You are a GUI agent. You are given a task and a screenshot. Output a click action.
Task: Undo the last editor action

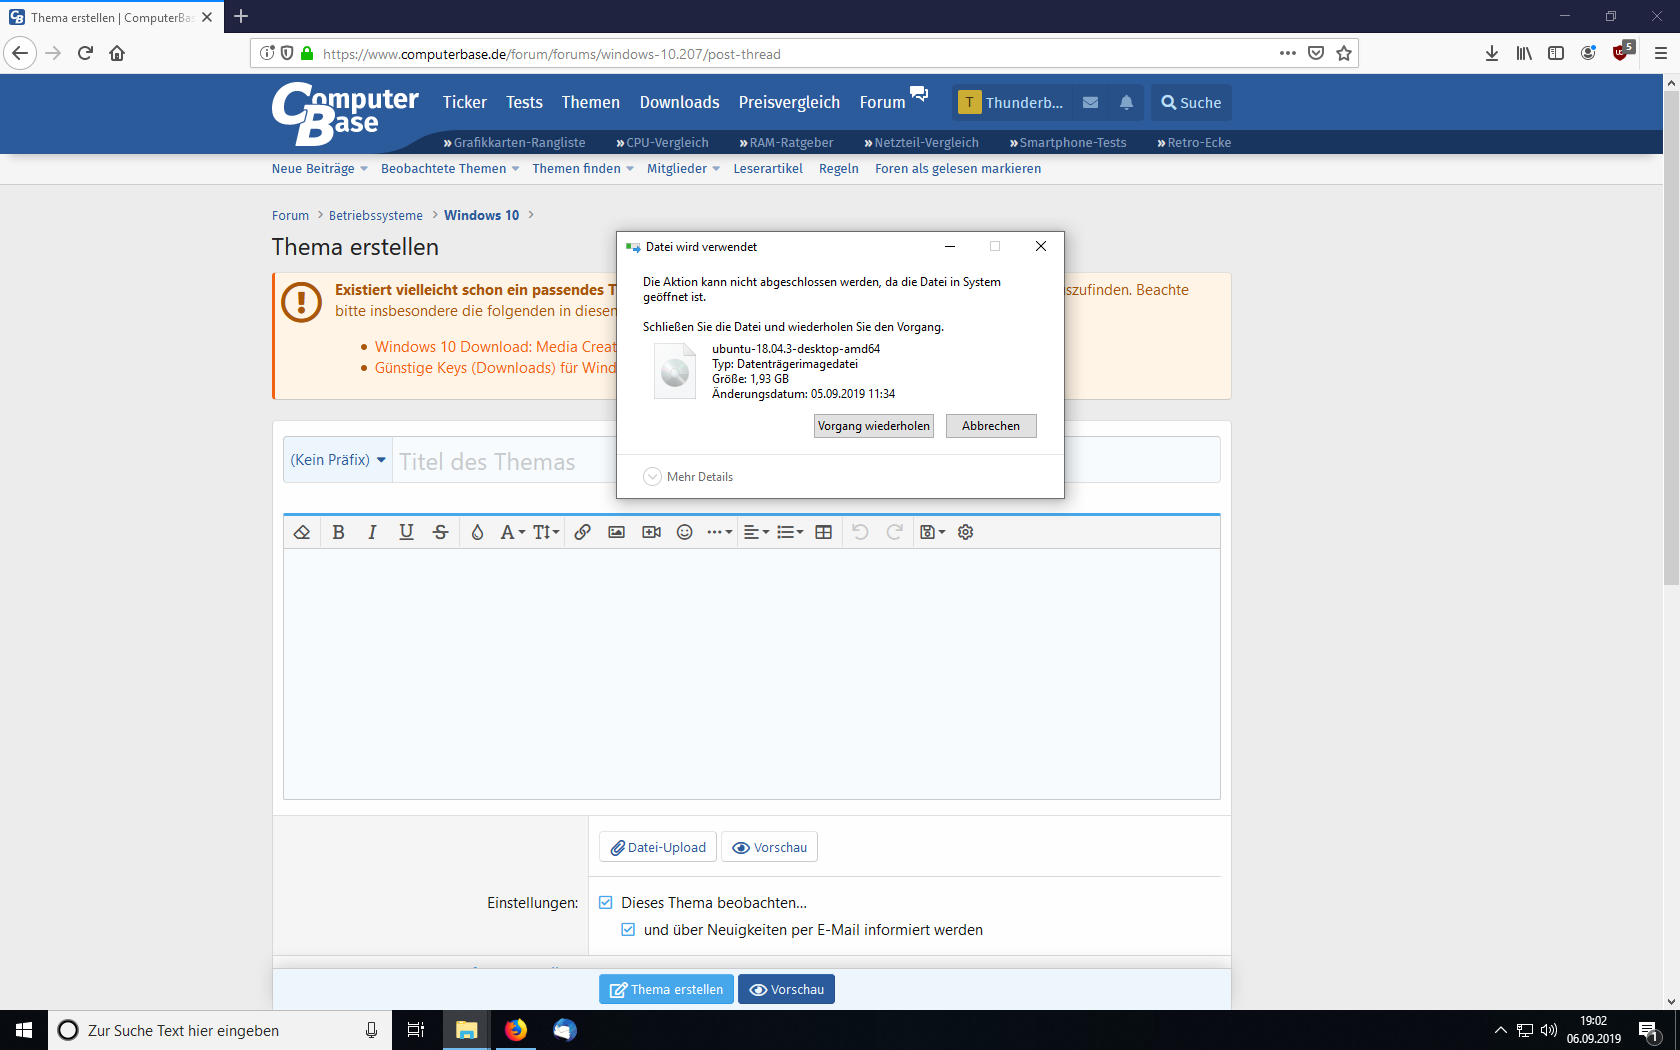861,532
